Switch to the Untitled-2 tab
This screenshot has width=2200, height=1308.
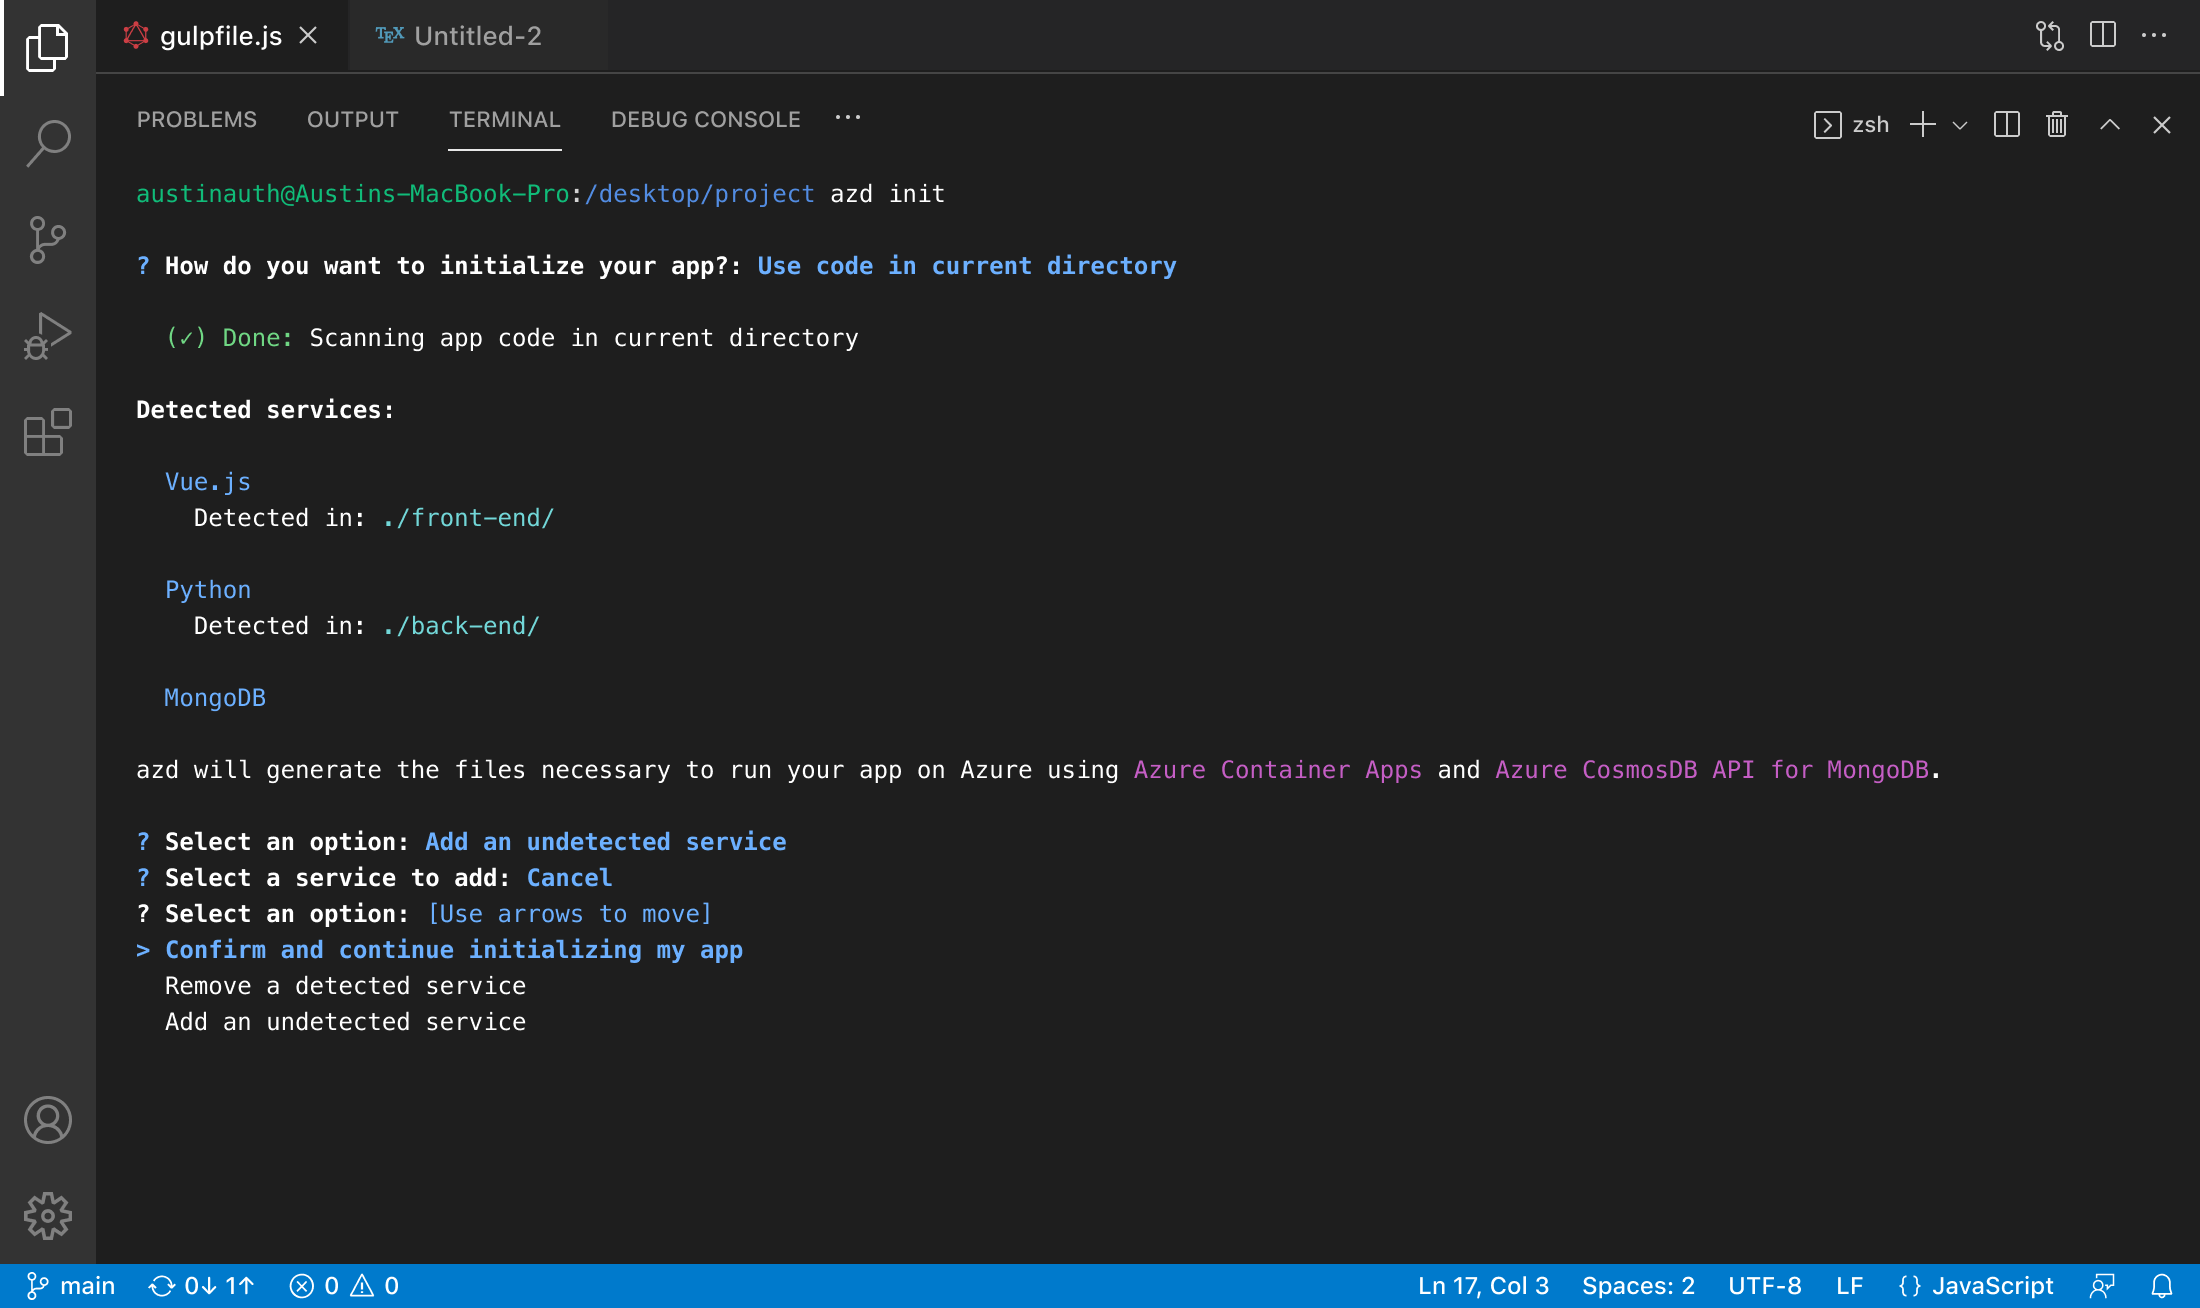[477, 36]
